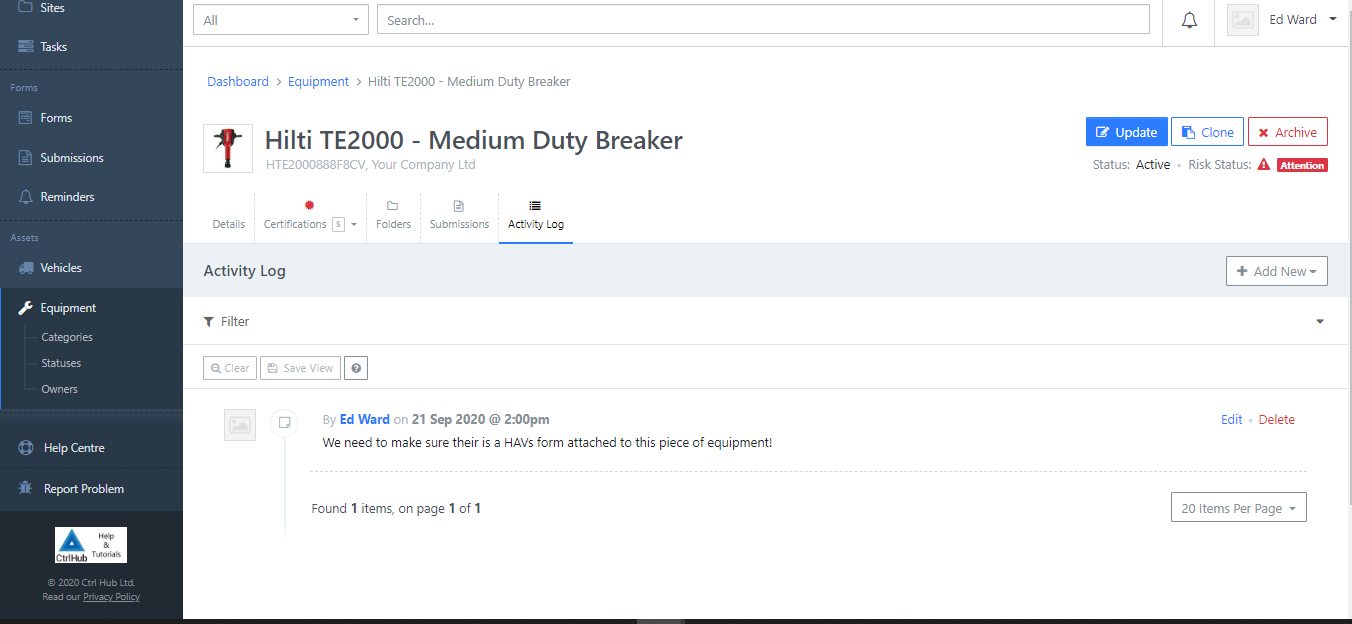
Task: Switch to the Submissions tab
Action: (x=459, y=216)
